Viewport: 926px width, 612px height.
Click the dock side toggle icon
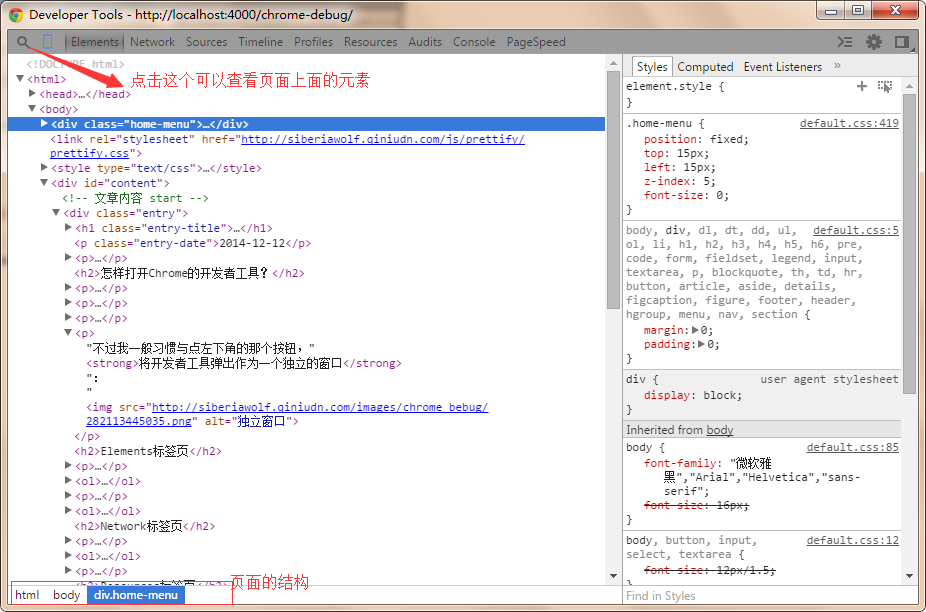(902, 42)
